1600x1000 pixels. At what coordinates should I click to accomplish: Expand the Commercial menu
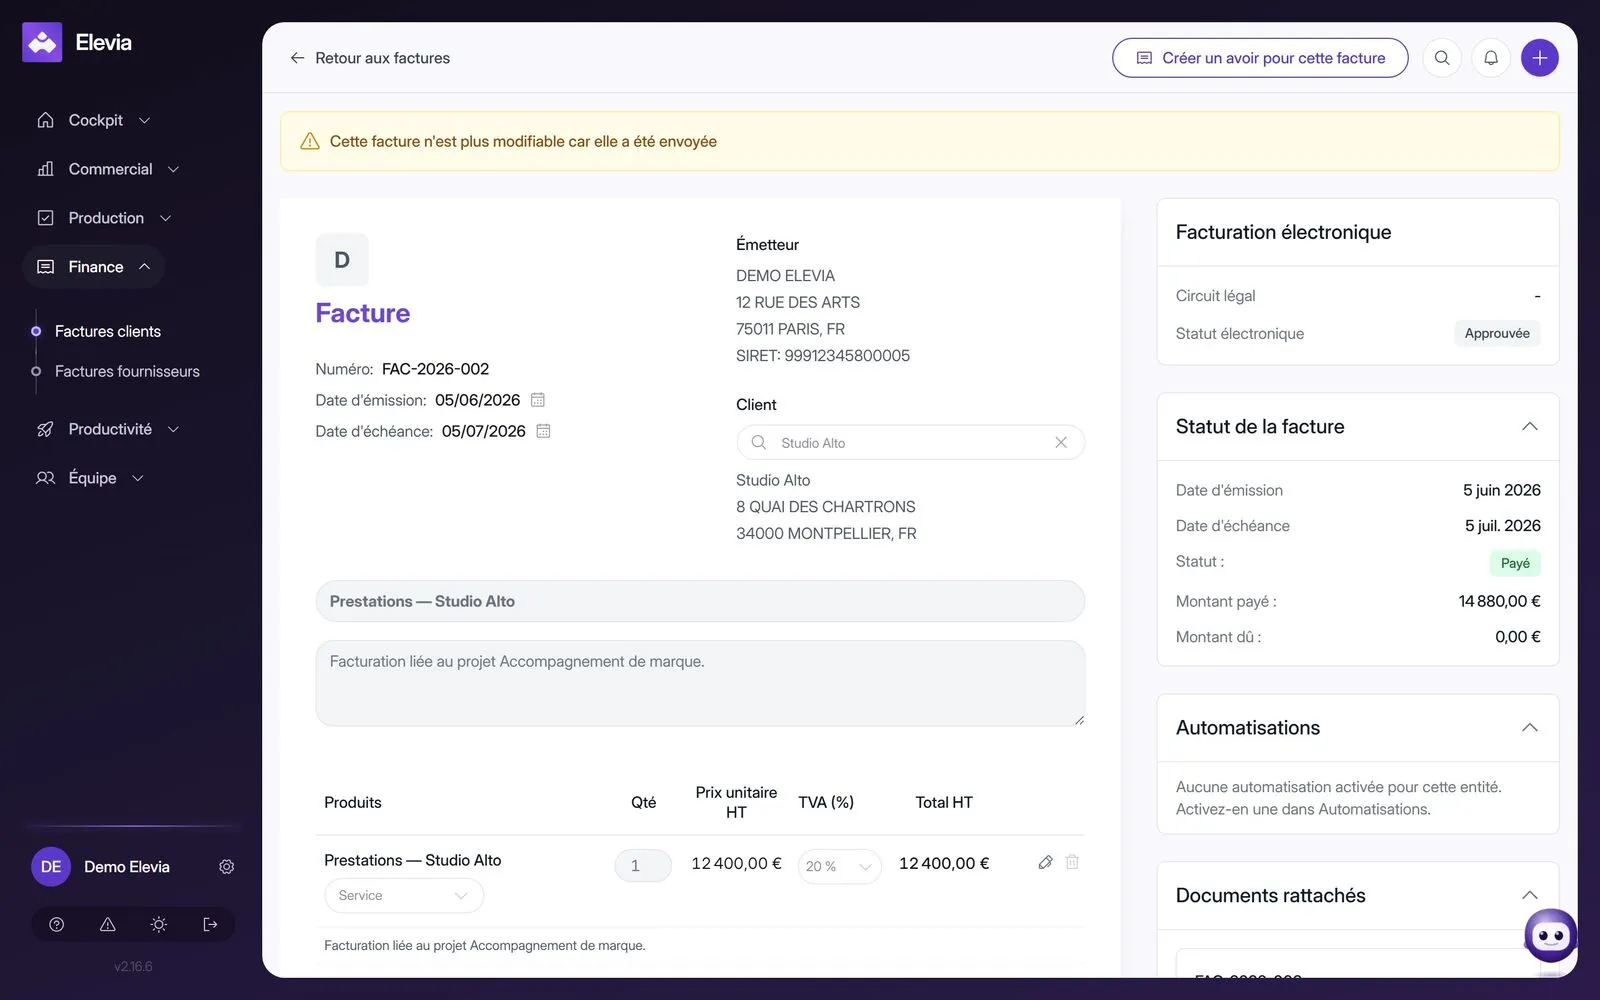click(x=108, y=169)
